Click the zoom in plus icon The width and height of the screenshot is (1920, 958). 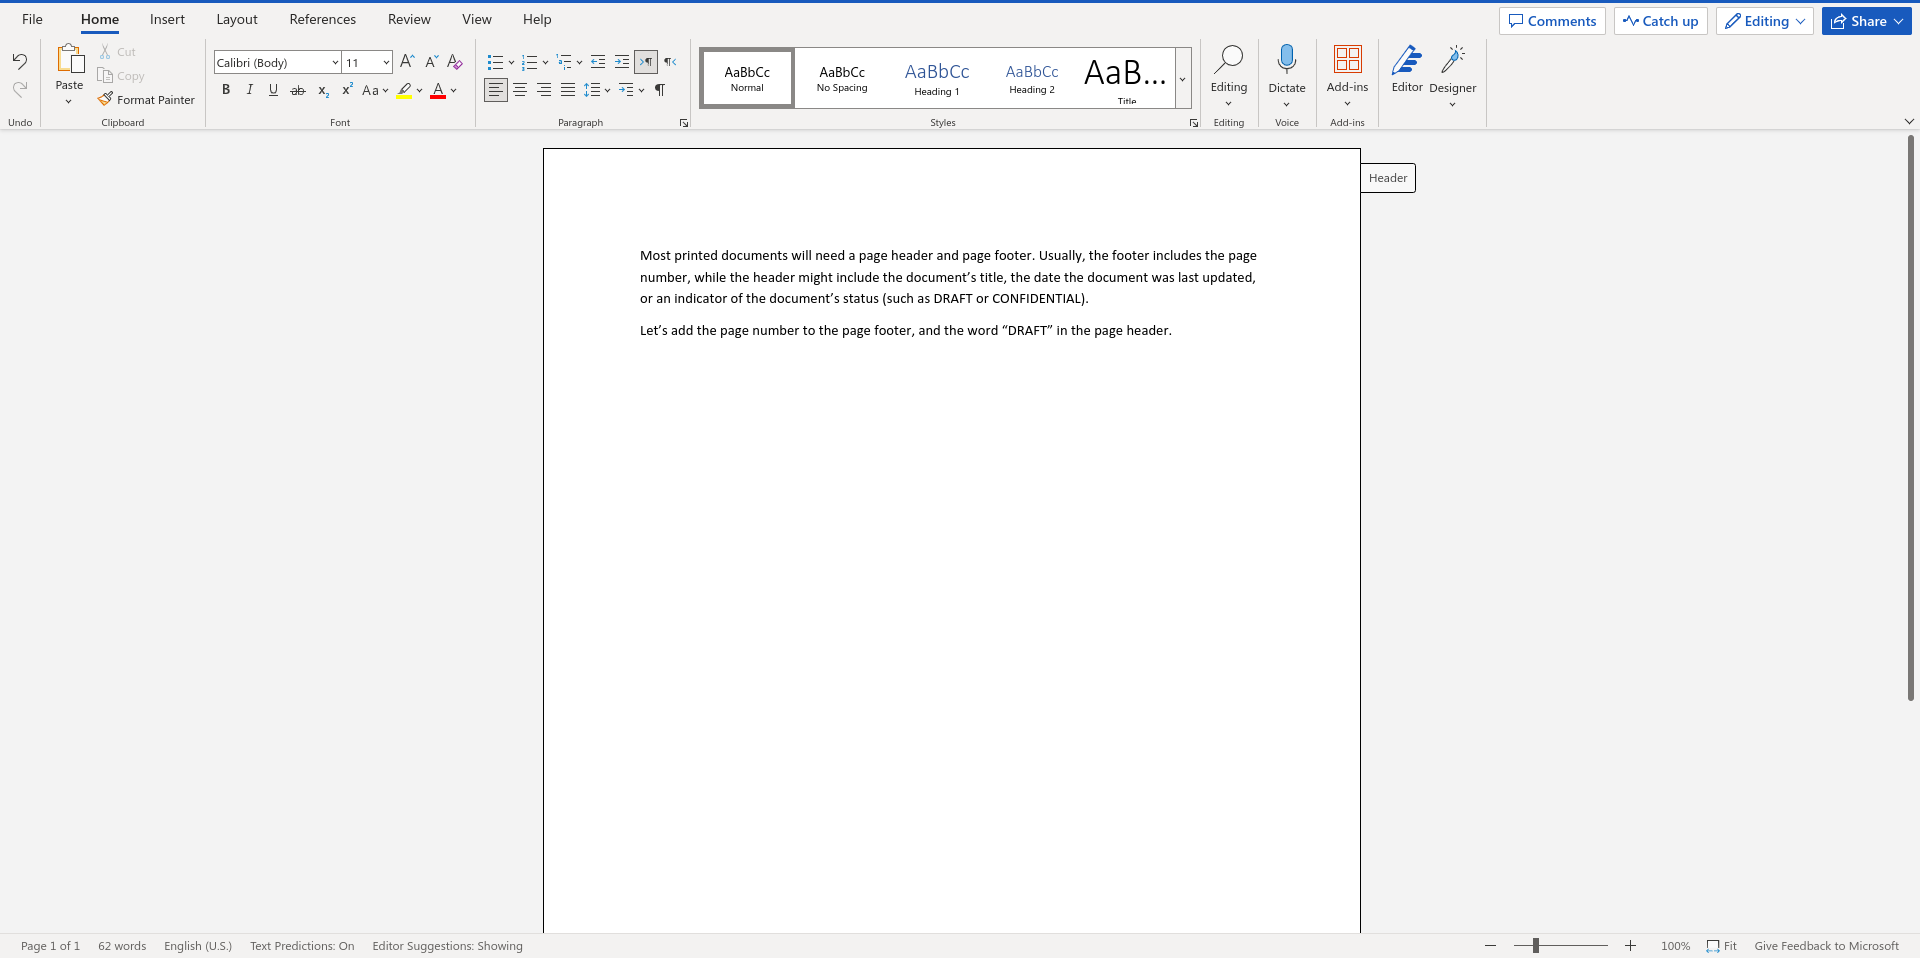(x=1630, y=946)
